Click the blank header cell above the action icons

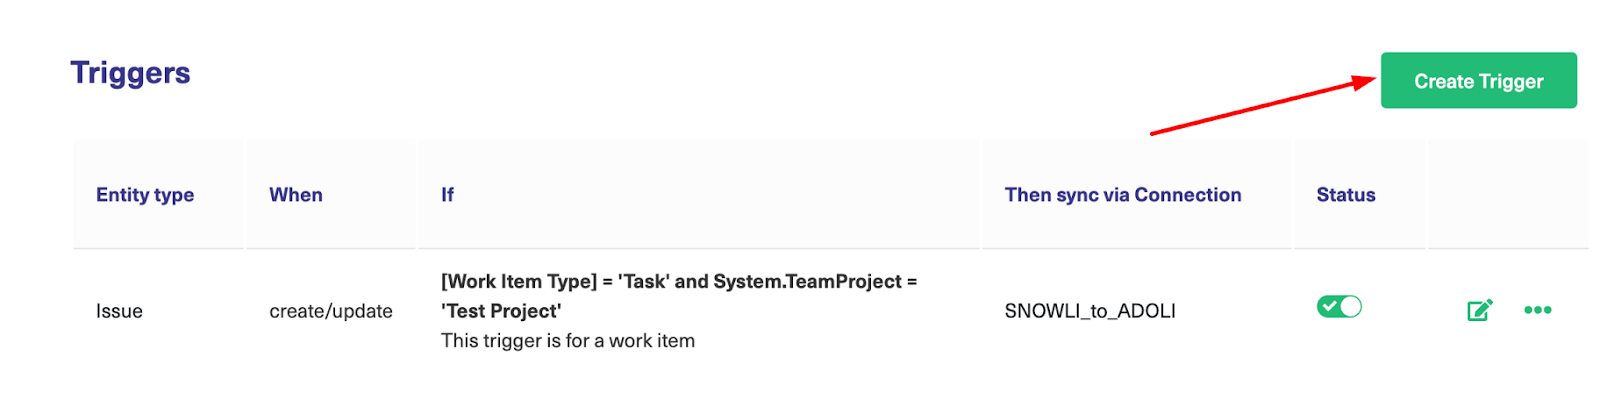[x=1508, y=195]
